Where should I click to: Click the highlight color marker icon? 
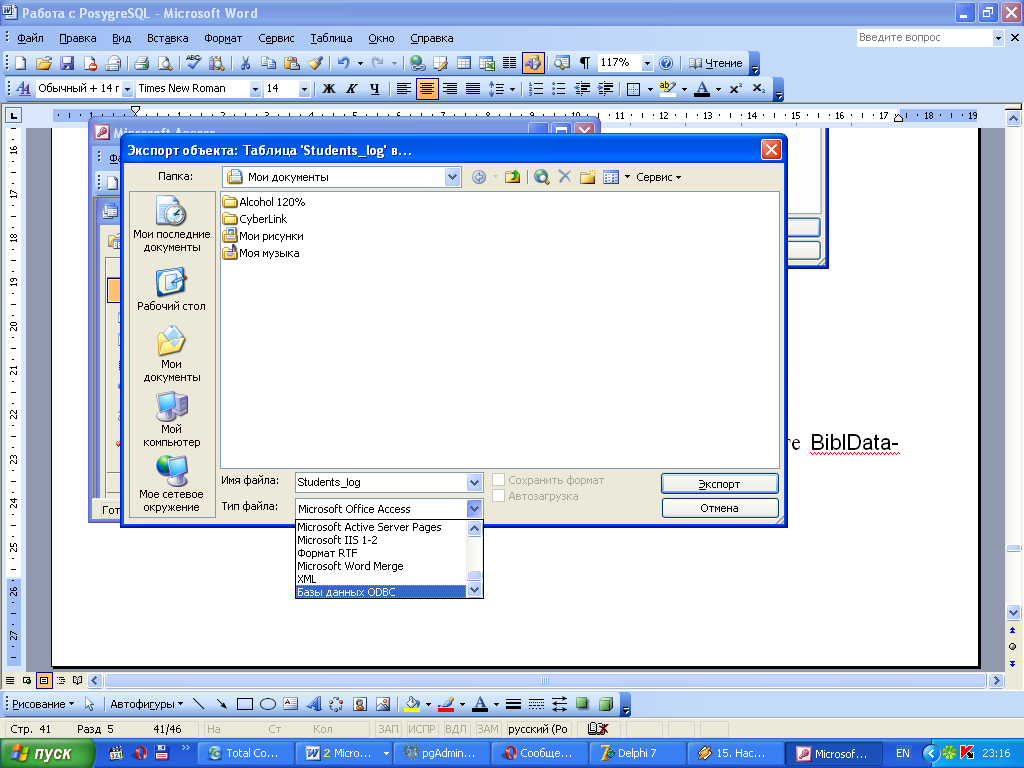point(667,89)
